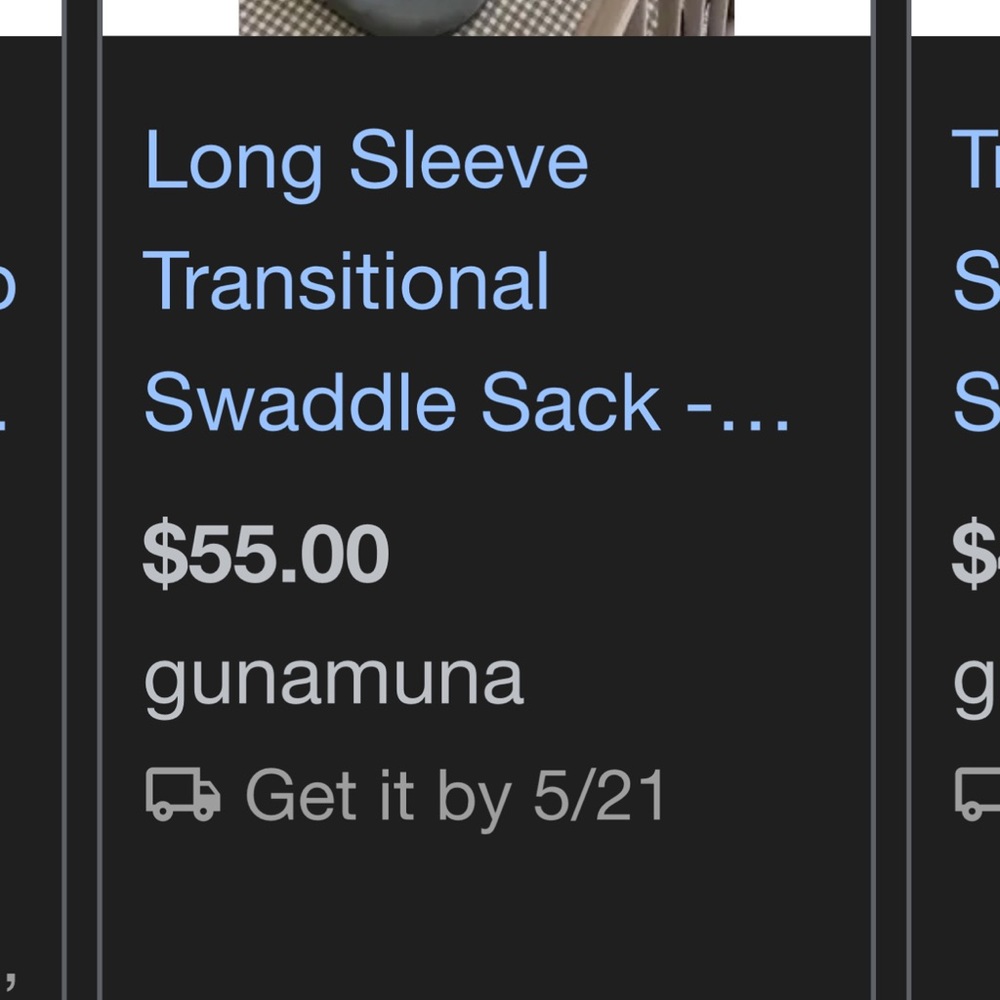
Task: Click the gunamuna merchant name
Action: (x=333, y=677)
